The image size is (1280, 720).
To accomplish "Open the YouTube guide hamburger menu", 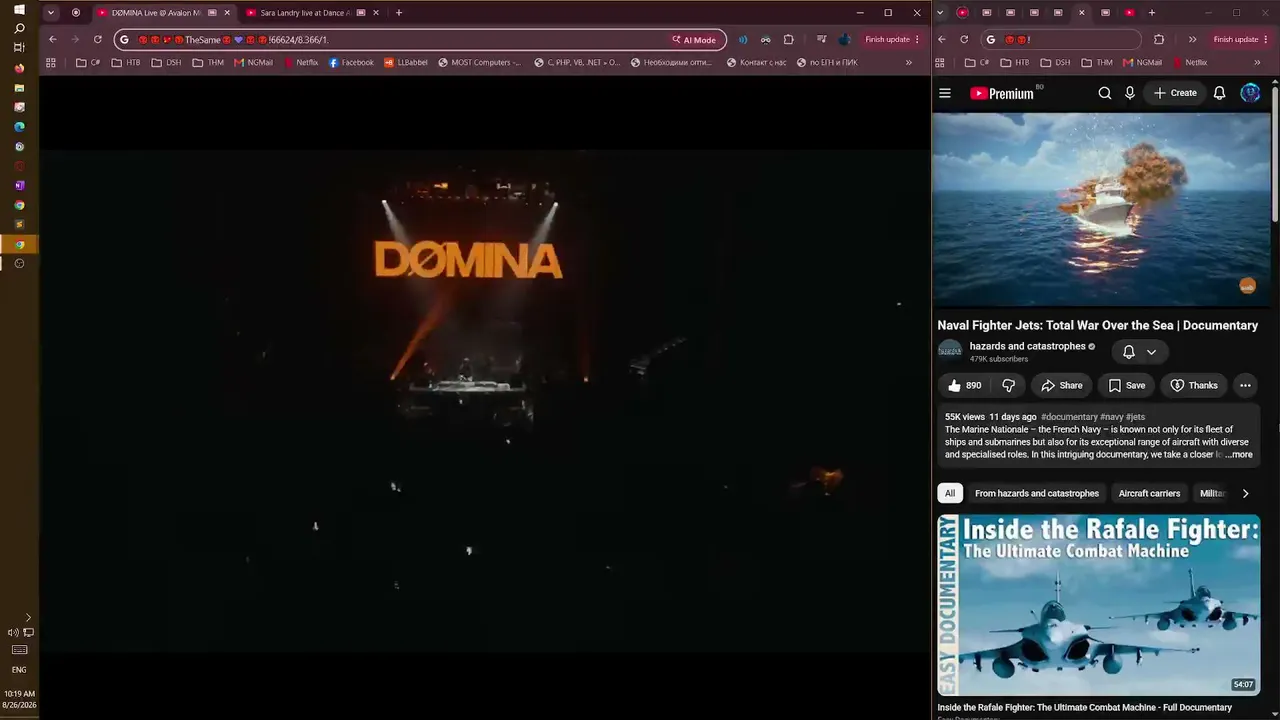I will (x=945, y=93).
